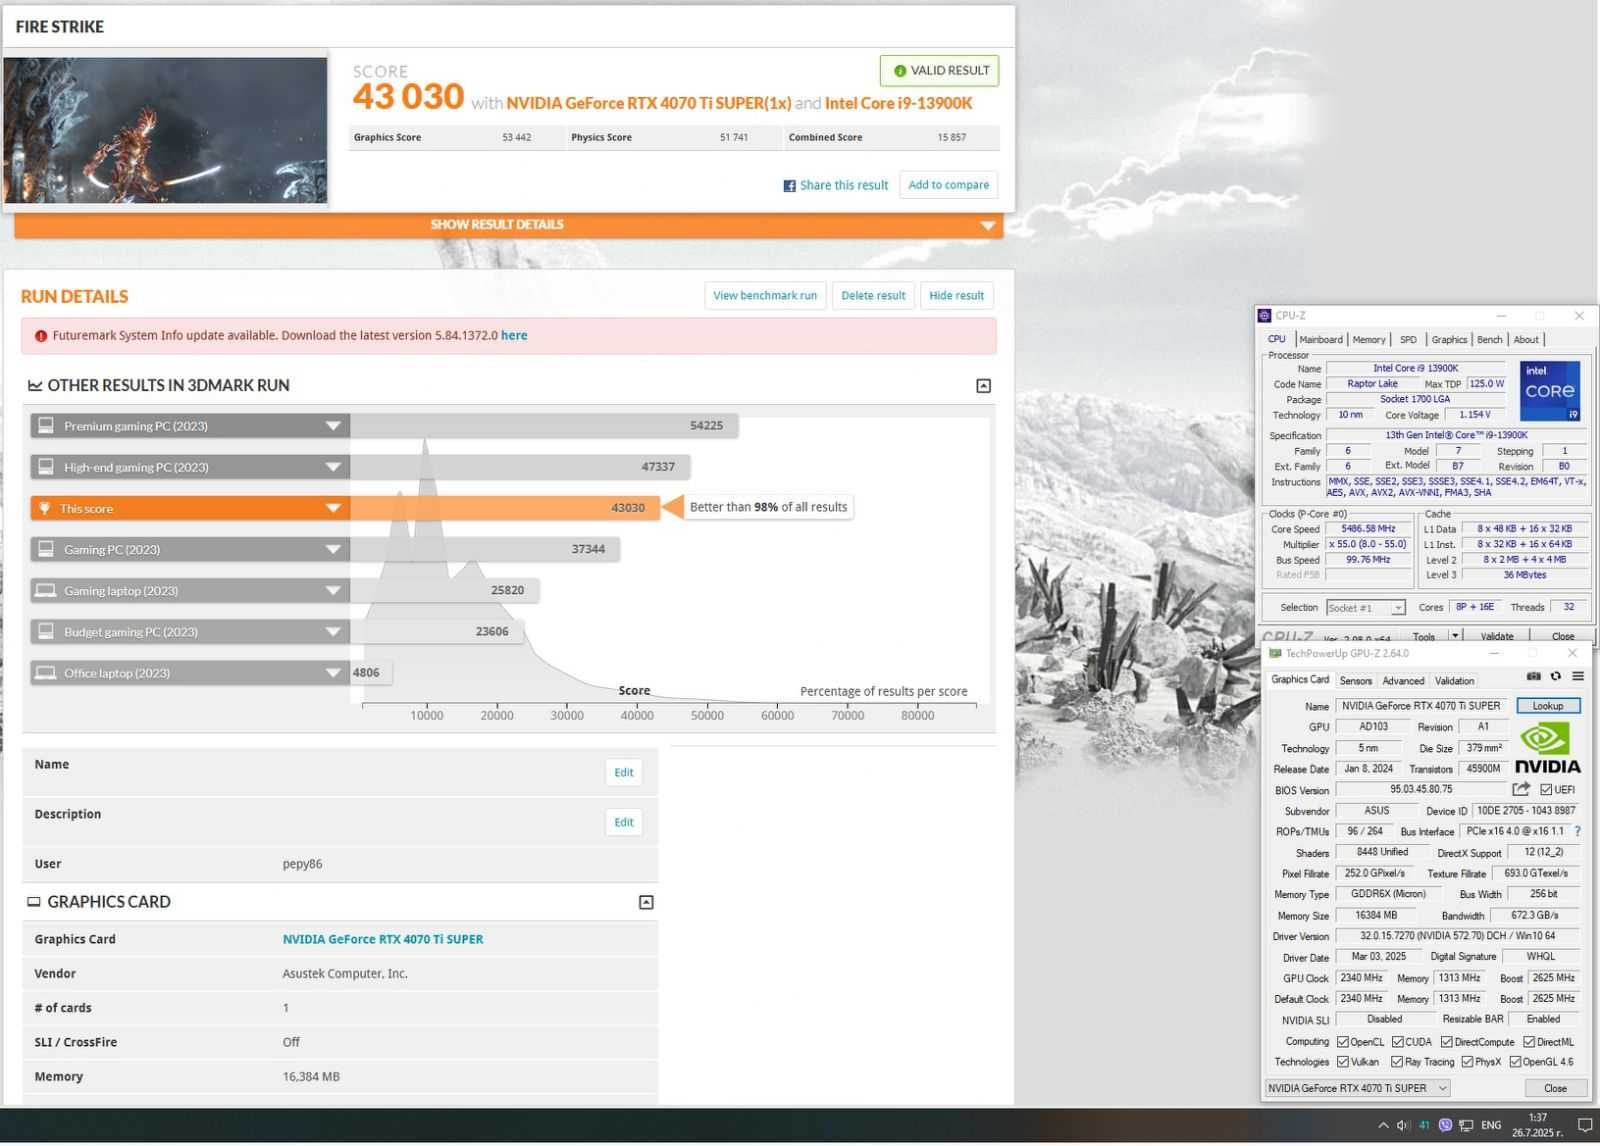Click the 'here' link in update notice
Viewport: 1600px width, 1146px height.
click(514, 336)
